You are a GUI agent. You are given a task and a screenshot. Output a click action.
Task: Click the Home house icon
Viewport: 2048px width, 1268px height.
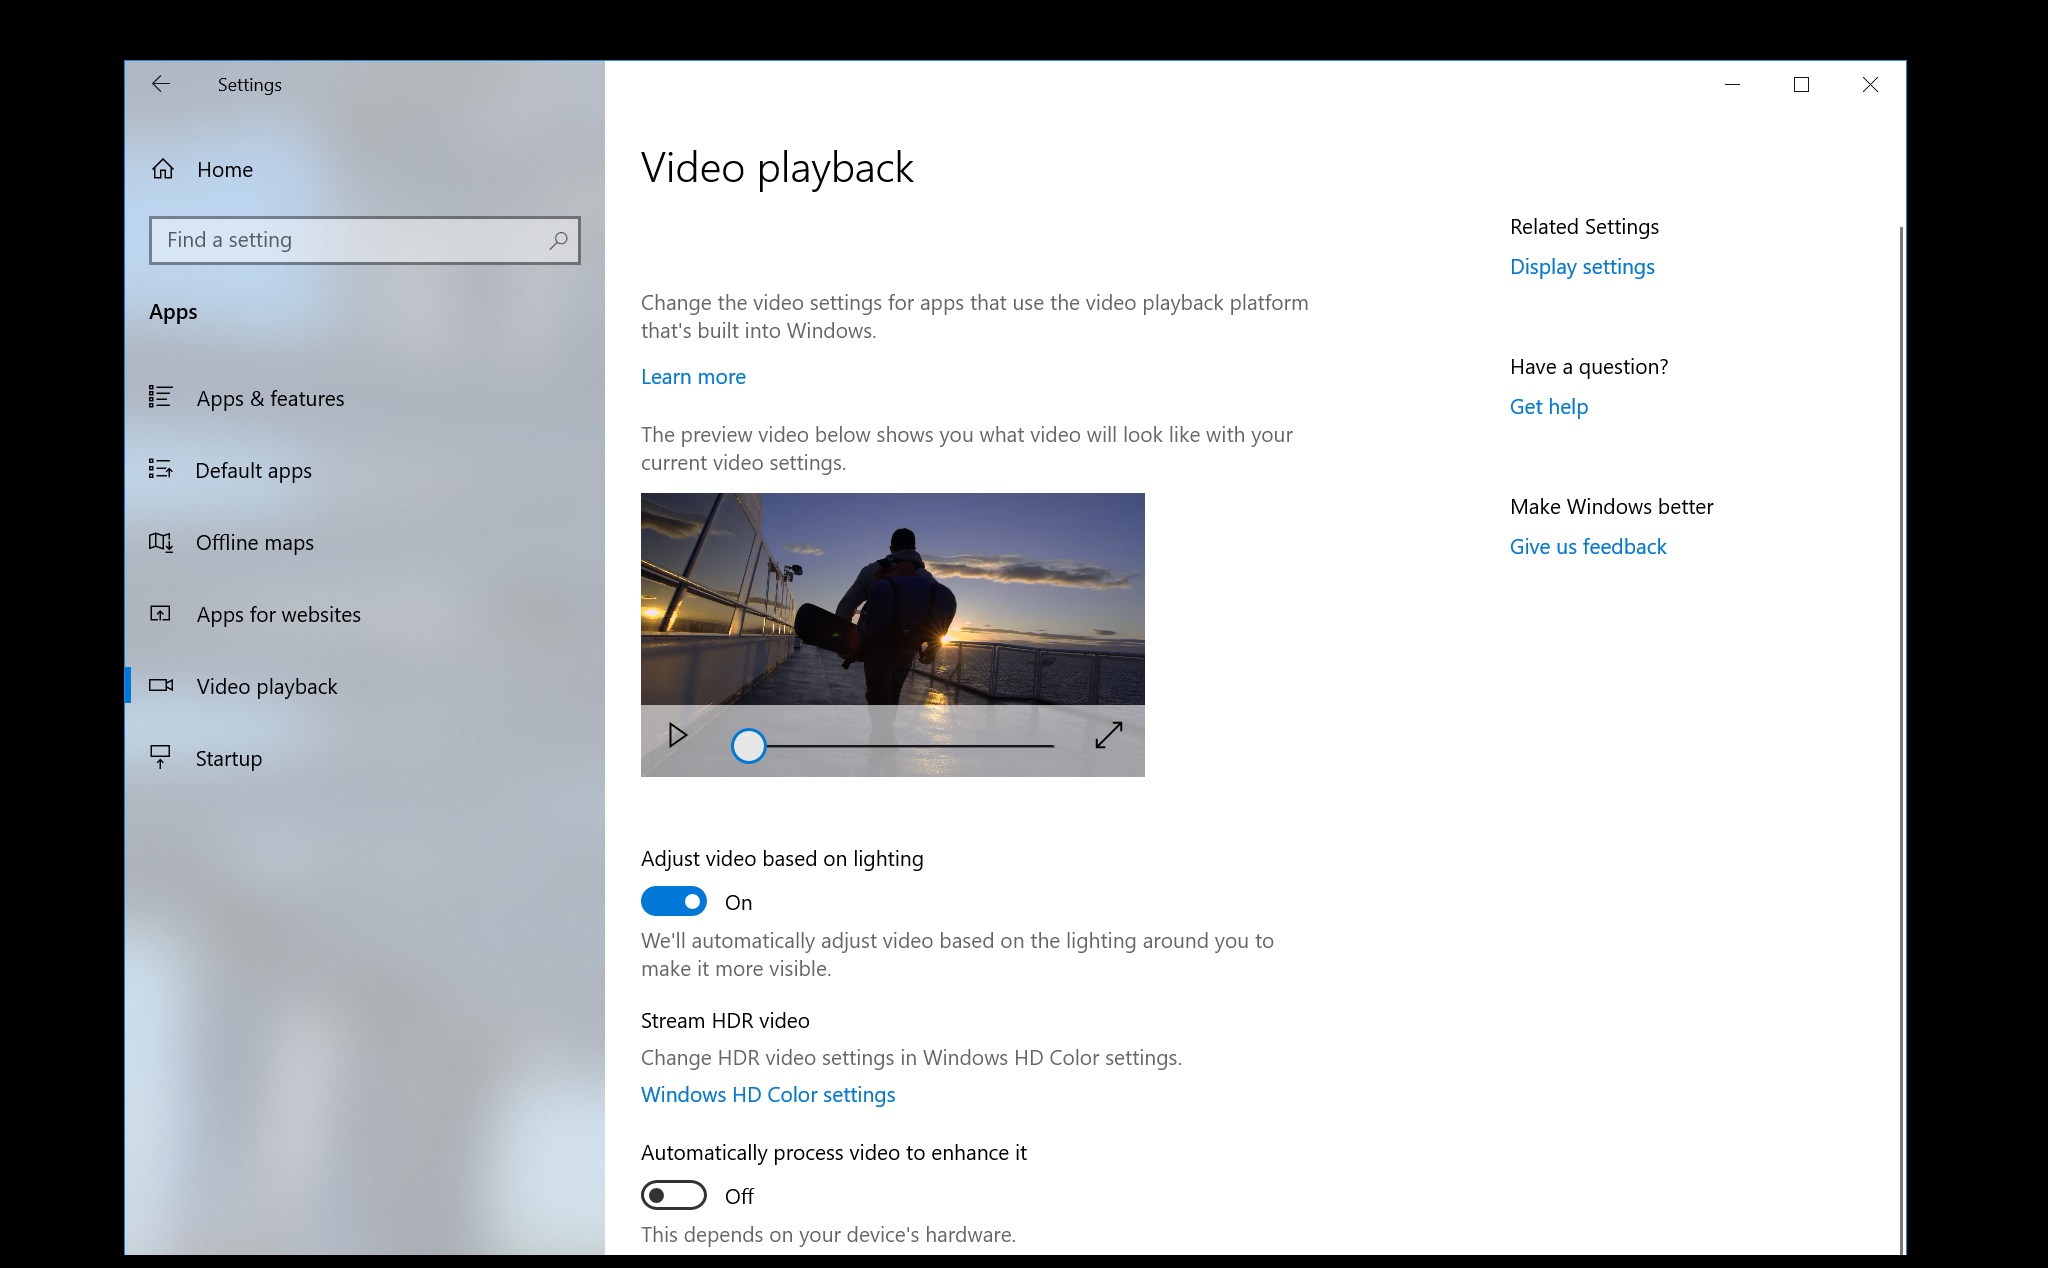pos(163,169)
